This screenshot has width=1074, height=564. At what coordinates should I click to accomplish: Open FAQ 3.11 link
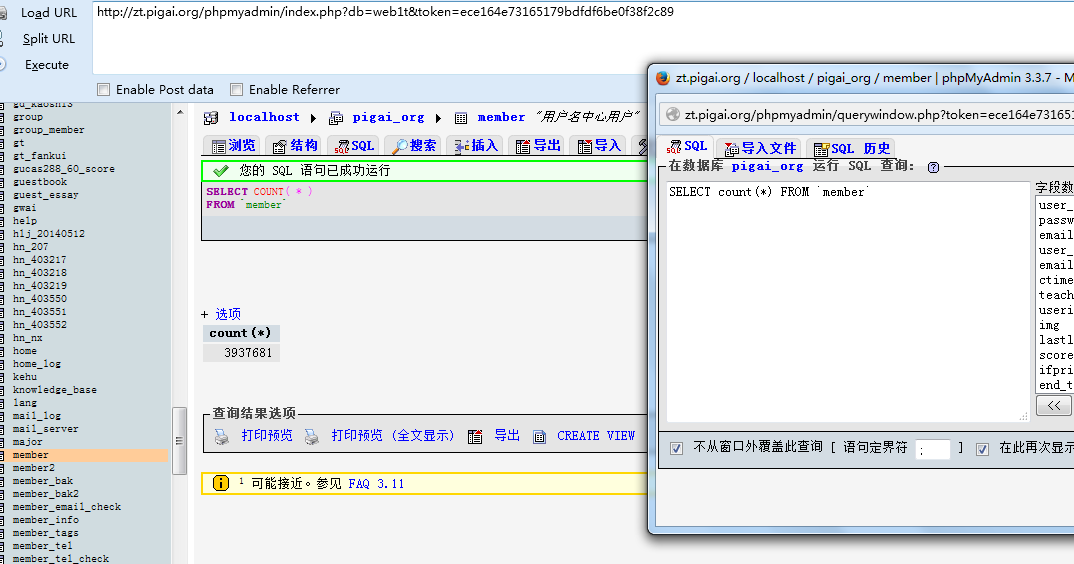[x=376, y=484]
